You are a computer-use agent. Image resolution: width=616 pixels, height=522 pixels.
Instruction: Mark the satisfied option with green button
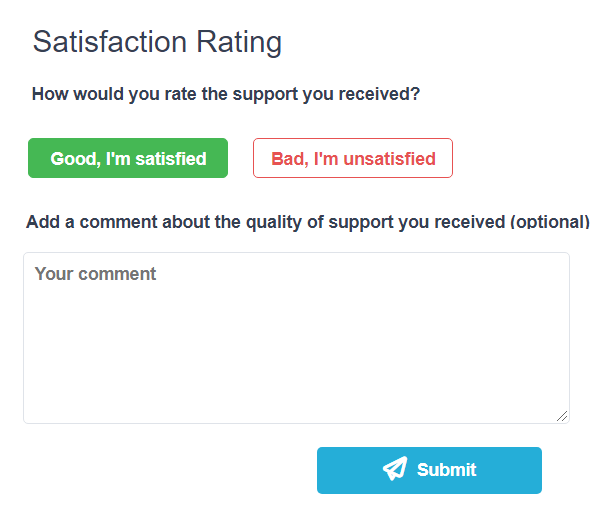(x=128, y=158)
